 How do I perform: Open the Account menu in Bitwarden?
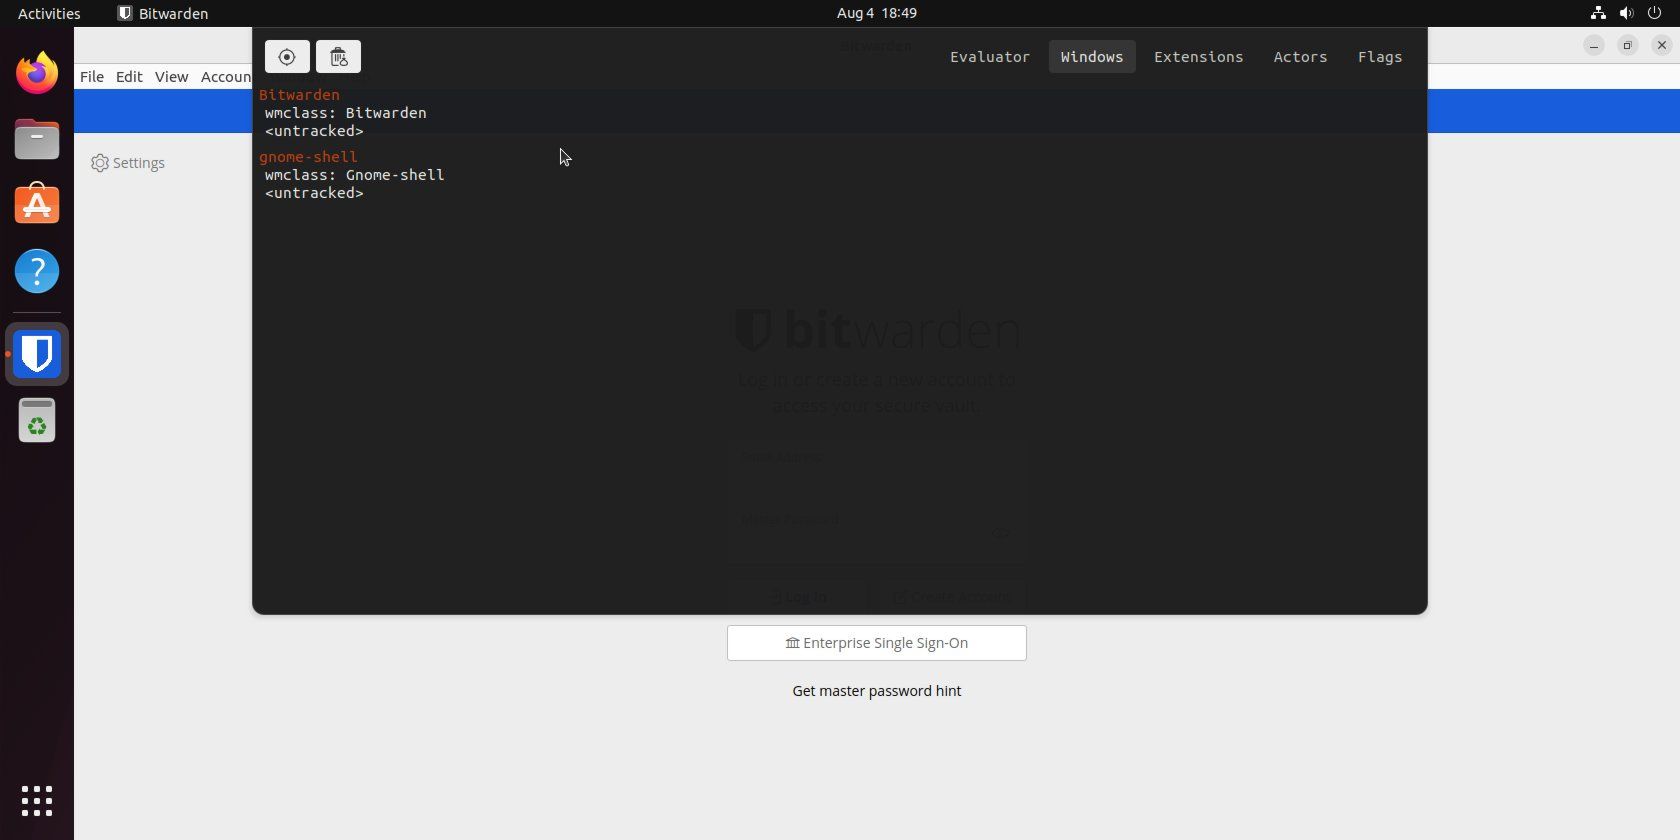coord(226,77)
